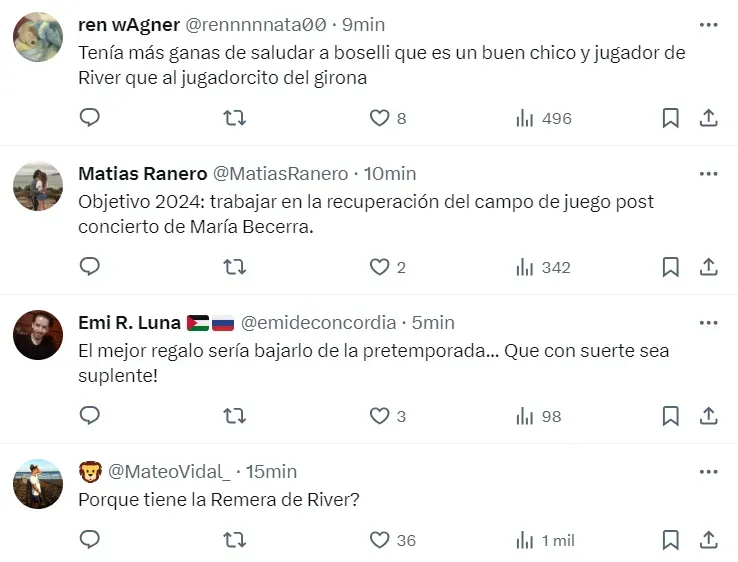Like Matias Ranero's tweet with 2 likes
The width and height of the screenshot is (738, 562).
(379, 267)
